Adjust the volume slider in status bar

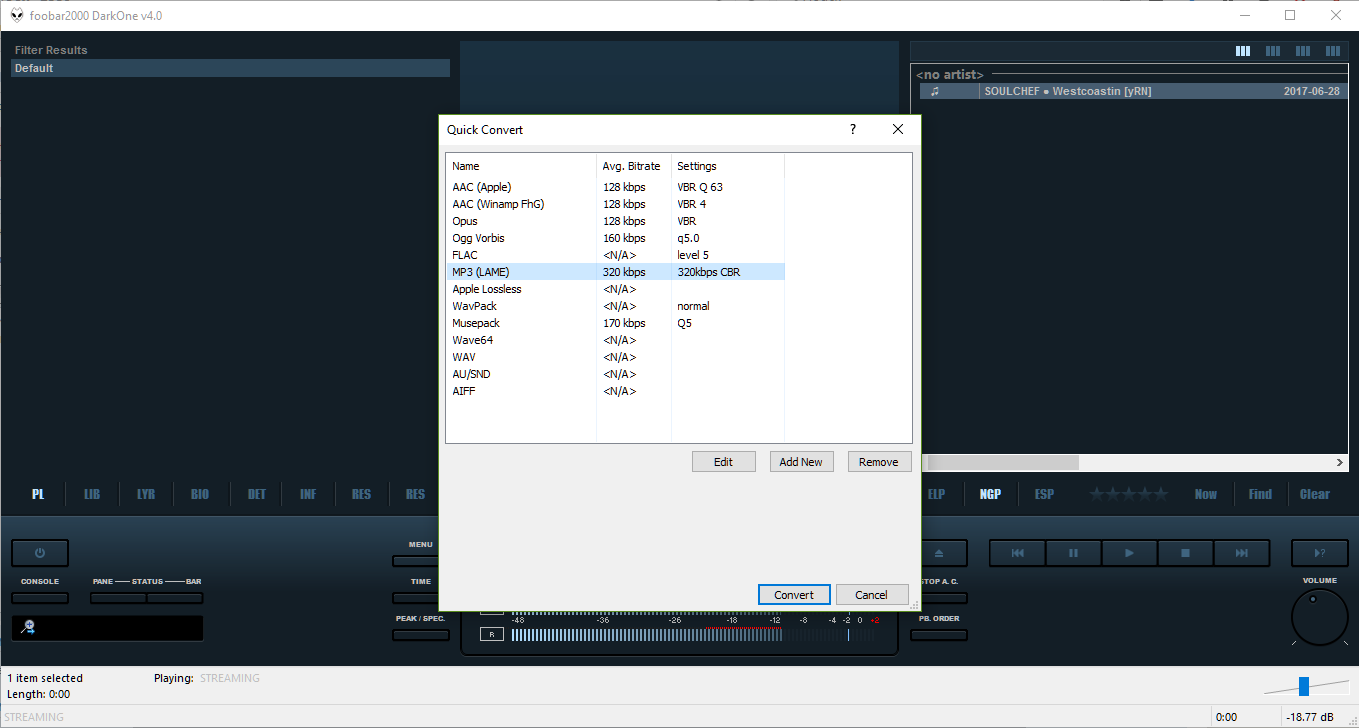[x=1303, y=686]
